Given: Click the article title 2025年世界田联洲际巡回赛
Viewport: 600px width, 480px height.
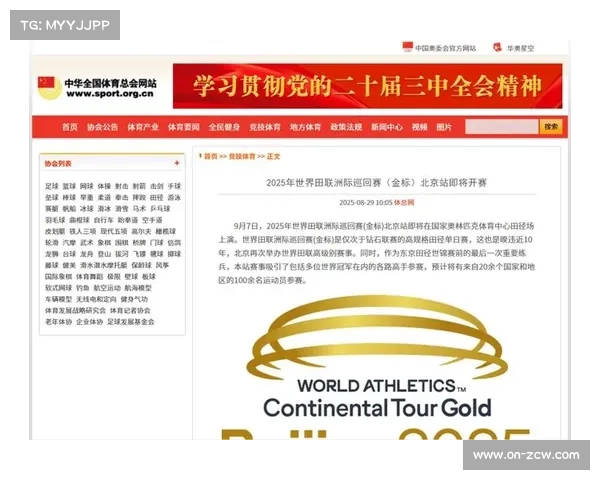Looking at the screenshot, I should [377, 183].
